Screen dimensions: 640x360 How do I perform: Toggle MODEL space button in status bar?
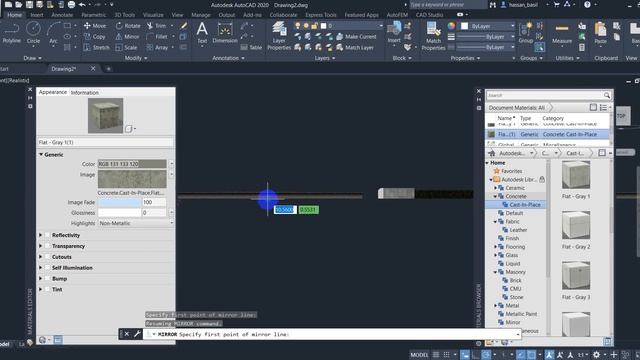pos(419,355)
